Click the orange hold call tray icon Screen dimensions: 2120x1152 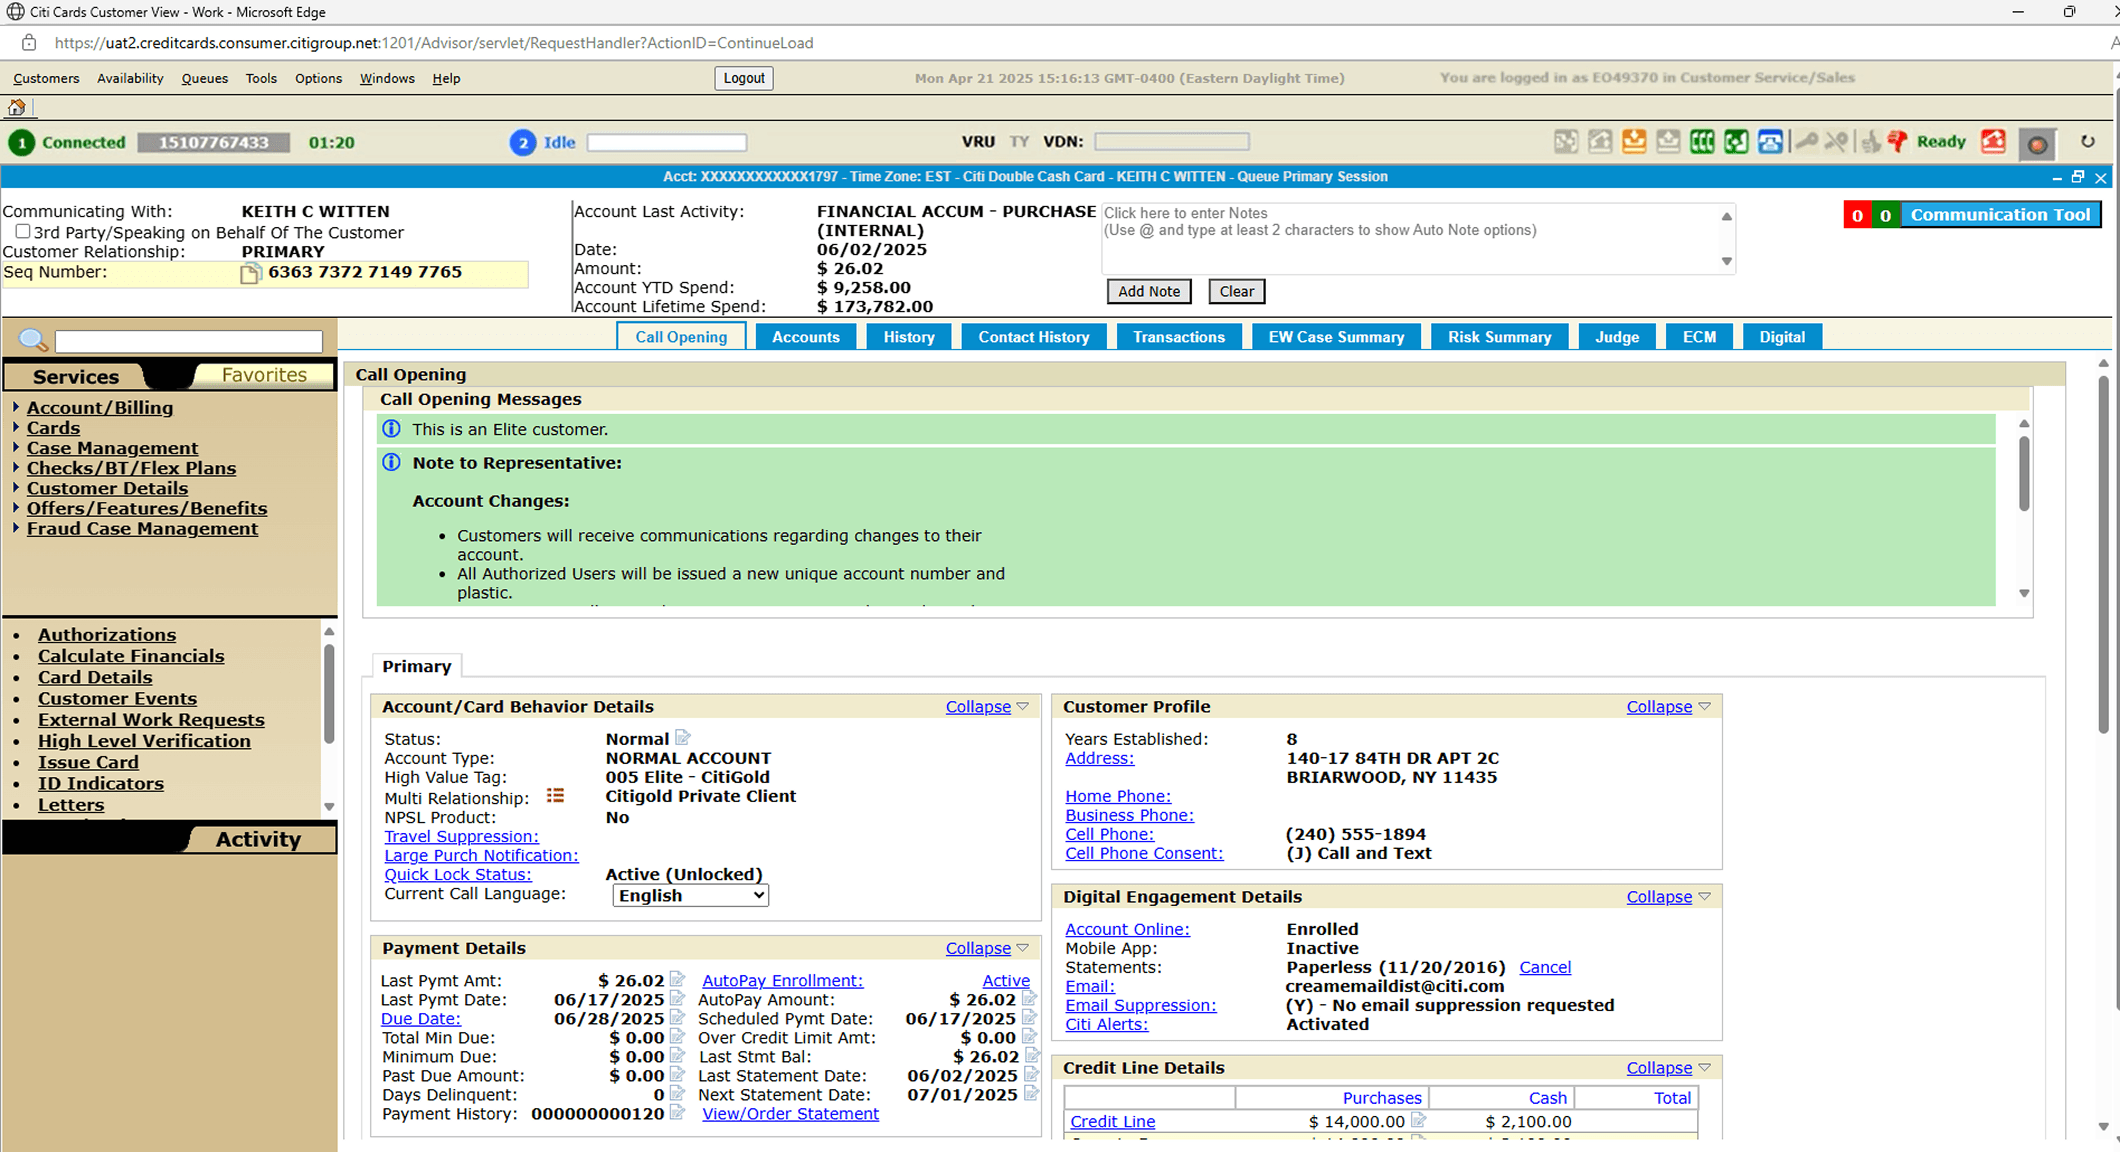pyautogui.click(x=1634, y=142)
